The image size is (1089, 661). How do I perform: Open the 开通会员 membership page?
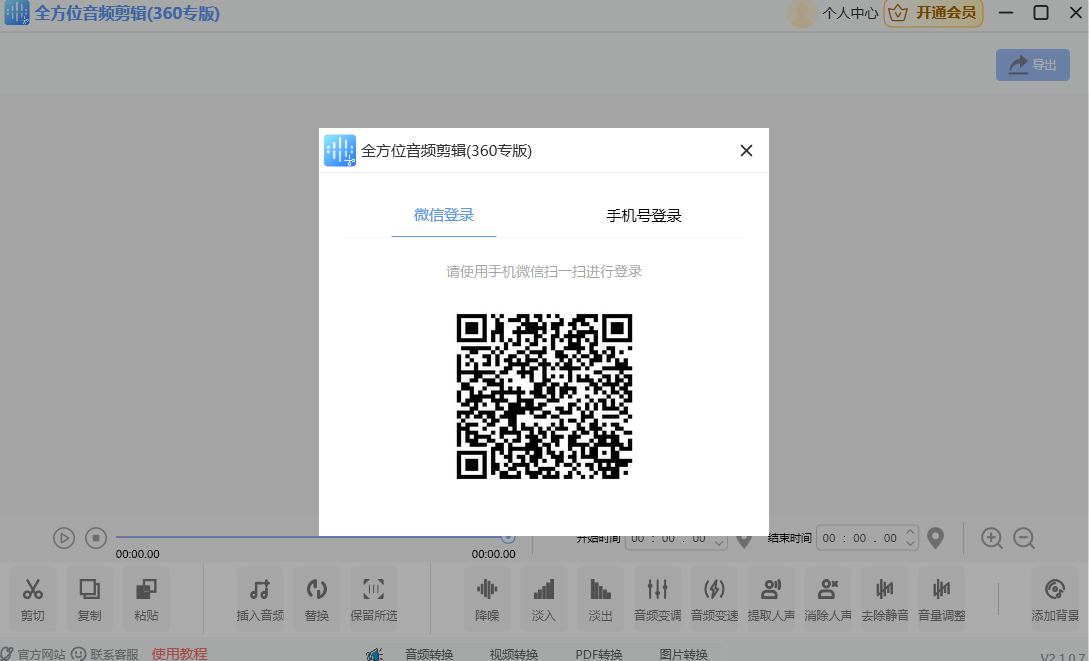pos(932,13)
